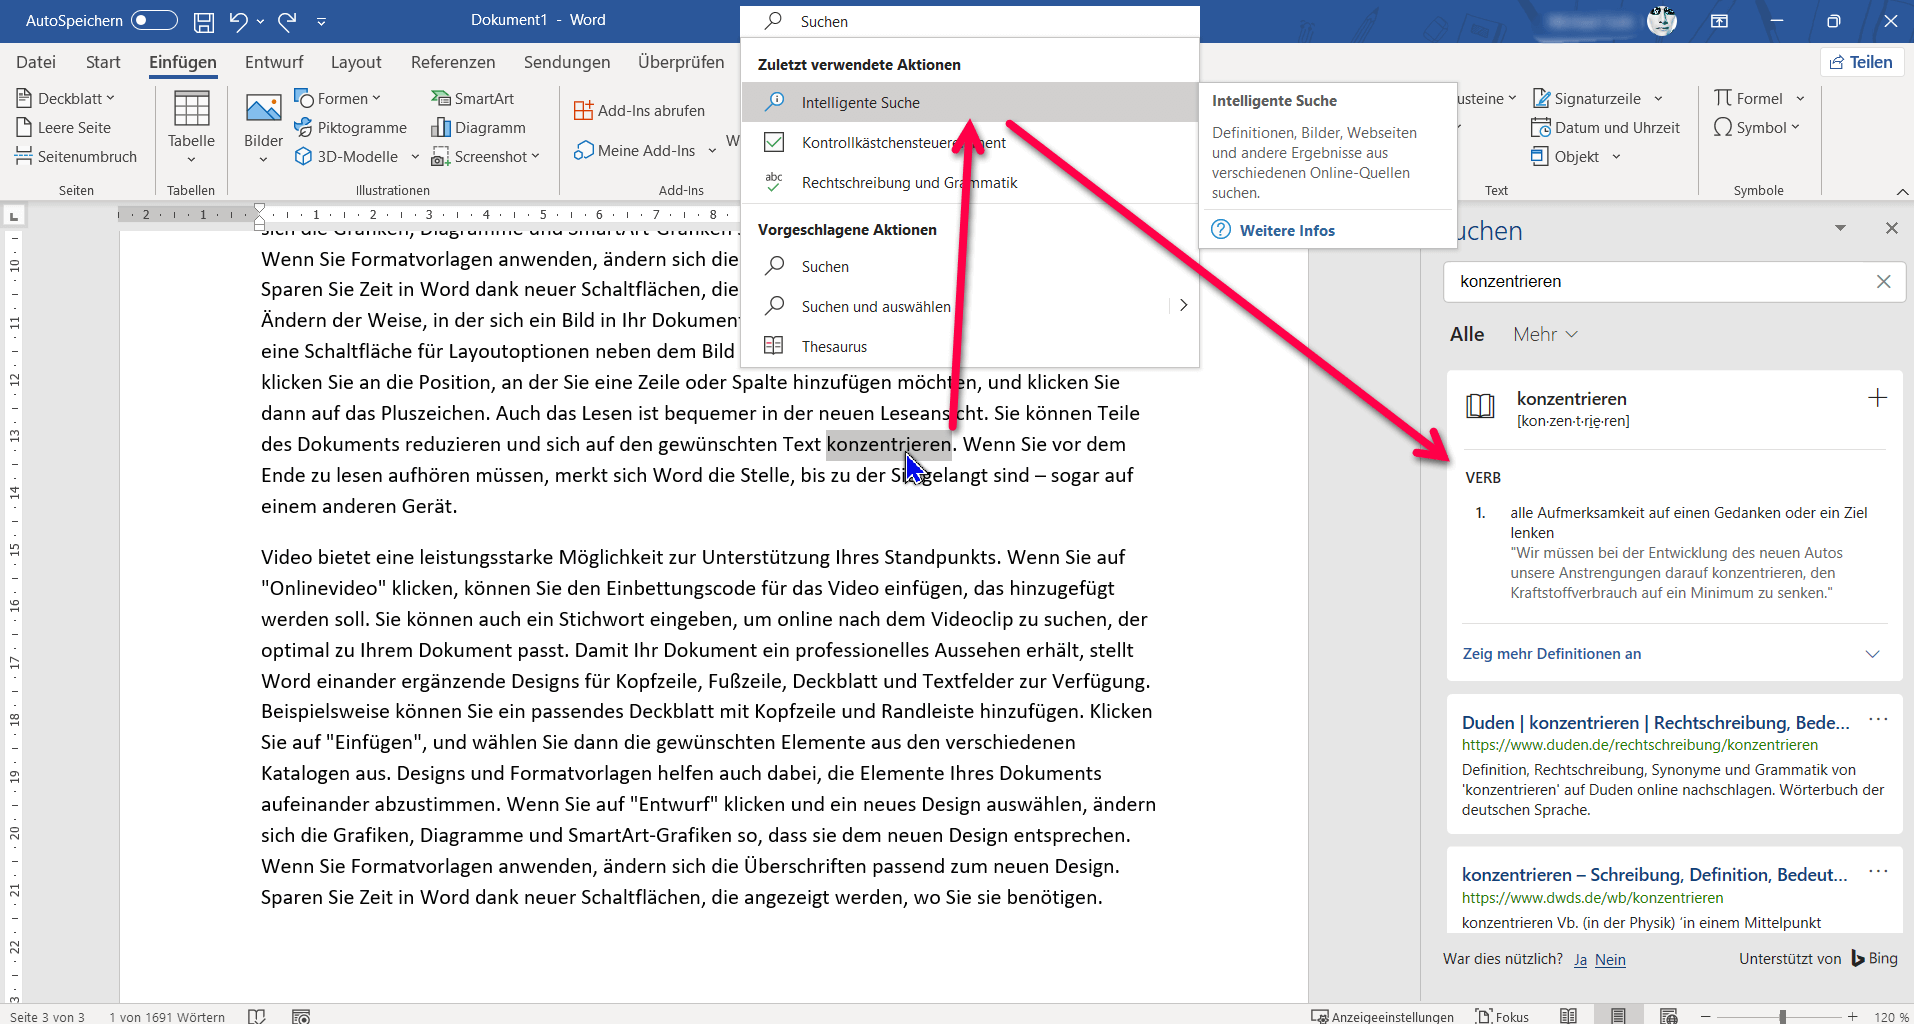
Task: Click the Objekt icon in Text group
Action: [1540, 156]
